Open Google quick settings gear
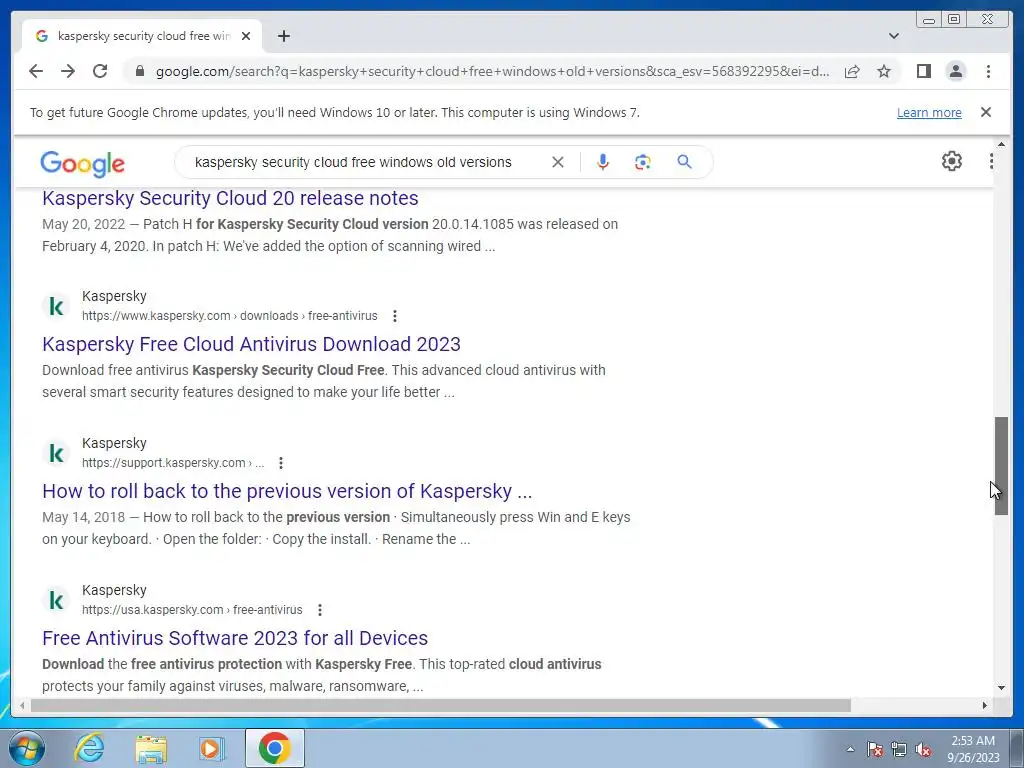1024x768 pixels. coord(952,161)
